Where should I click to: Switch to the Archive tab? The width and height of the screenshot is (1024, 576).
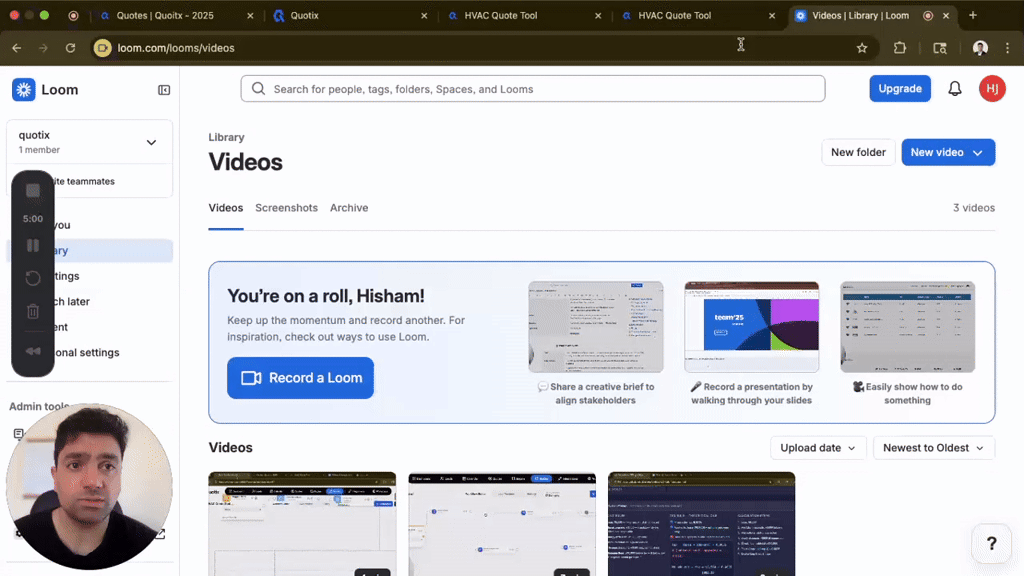[x=349, y=208]
